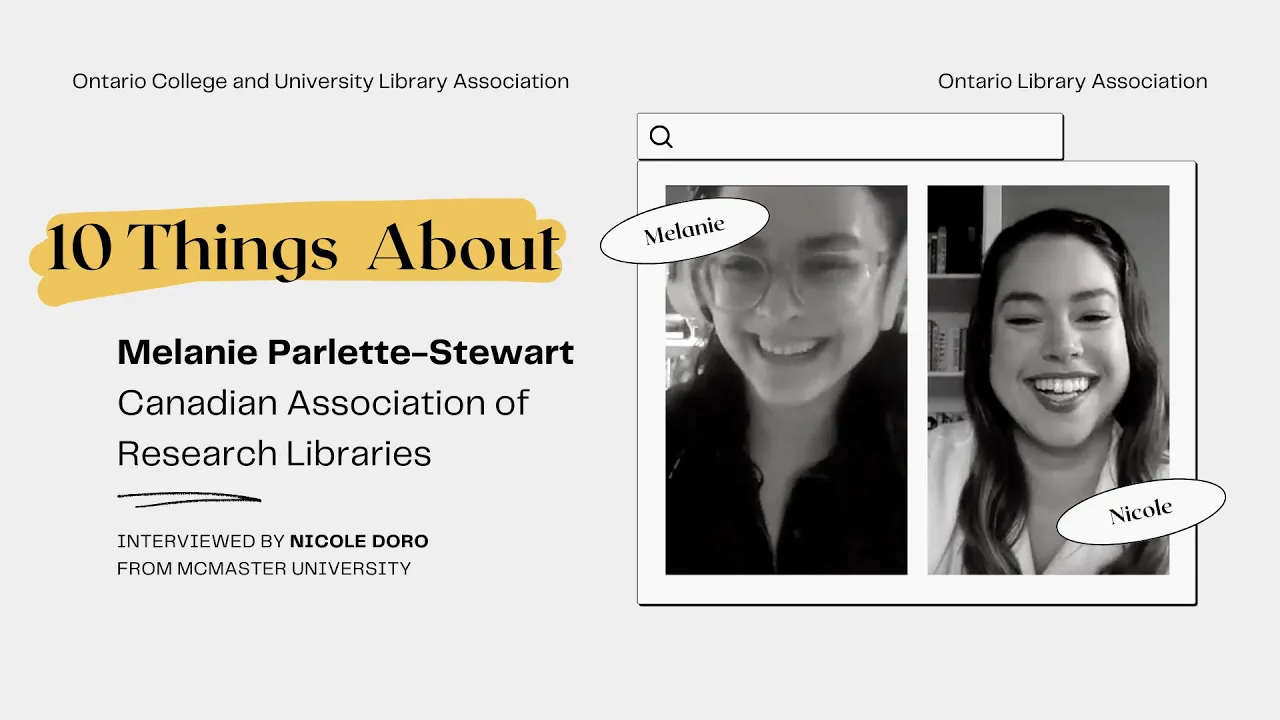Click the magnifying glass search icon
Image resolution: width=1280 pixels, height=720 pixels.
[x=661, y=137]
